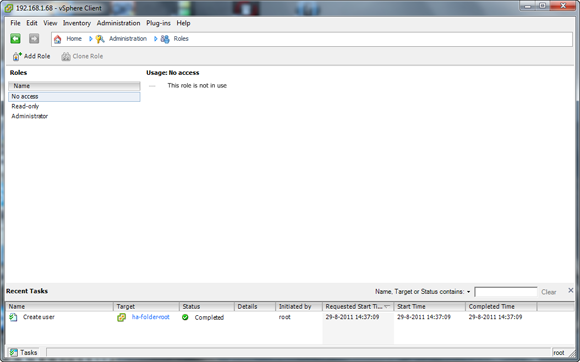Click the green back navigation arrow

(x=15, y=38)
